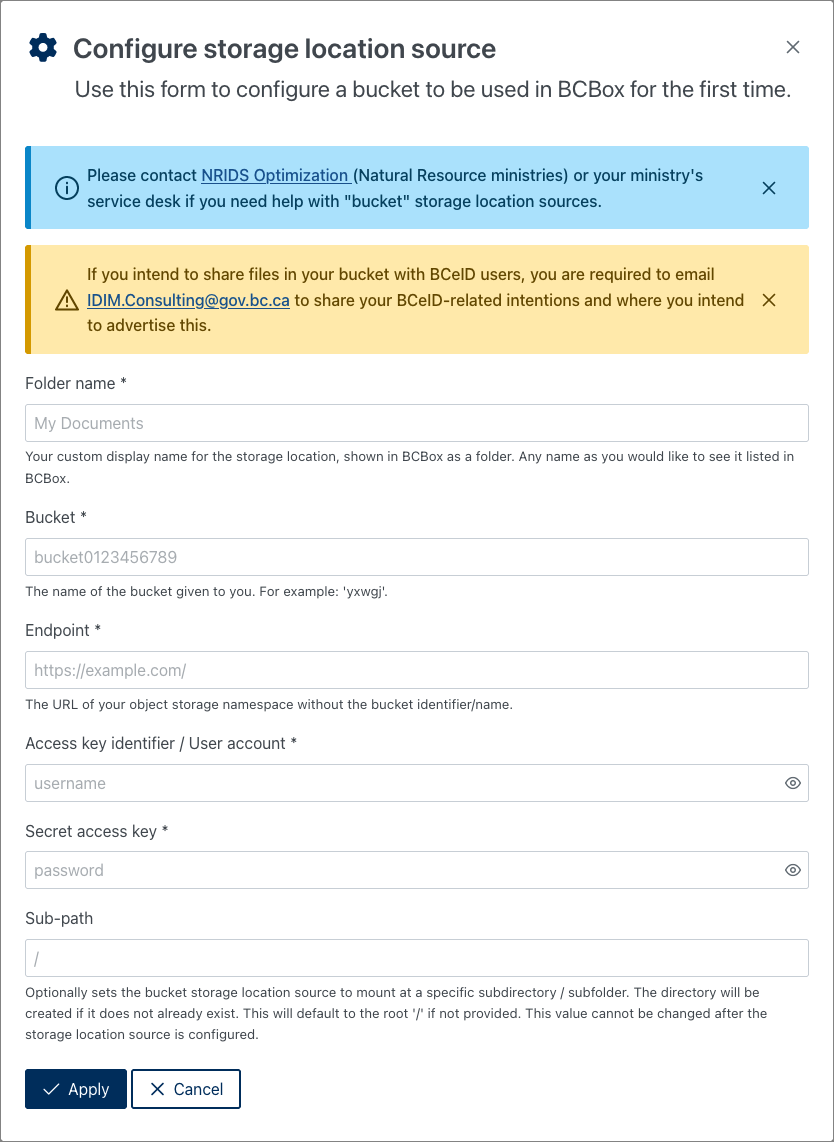Image resolution: width=834 pixels, height=1142 pixels.
Task: Click the Secret access key field
Action: tap(400, 870)
